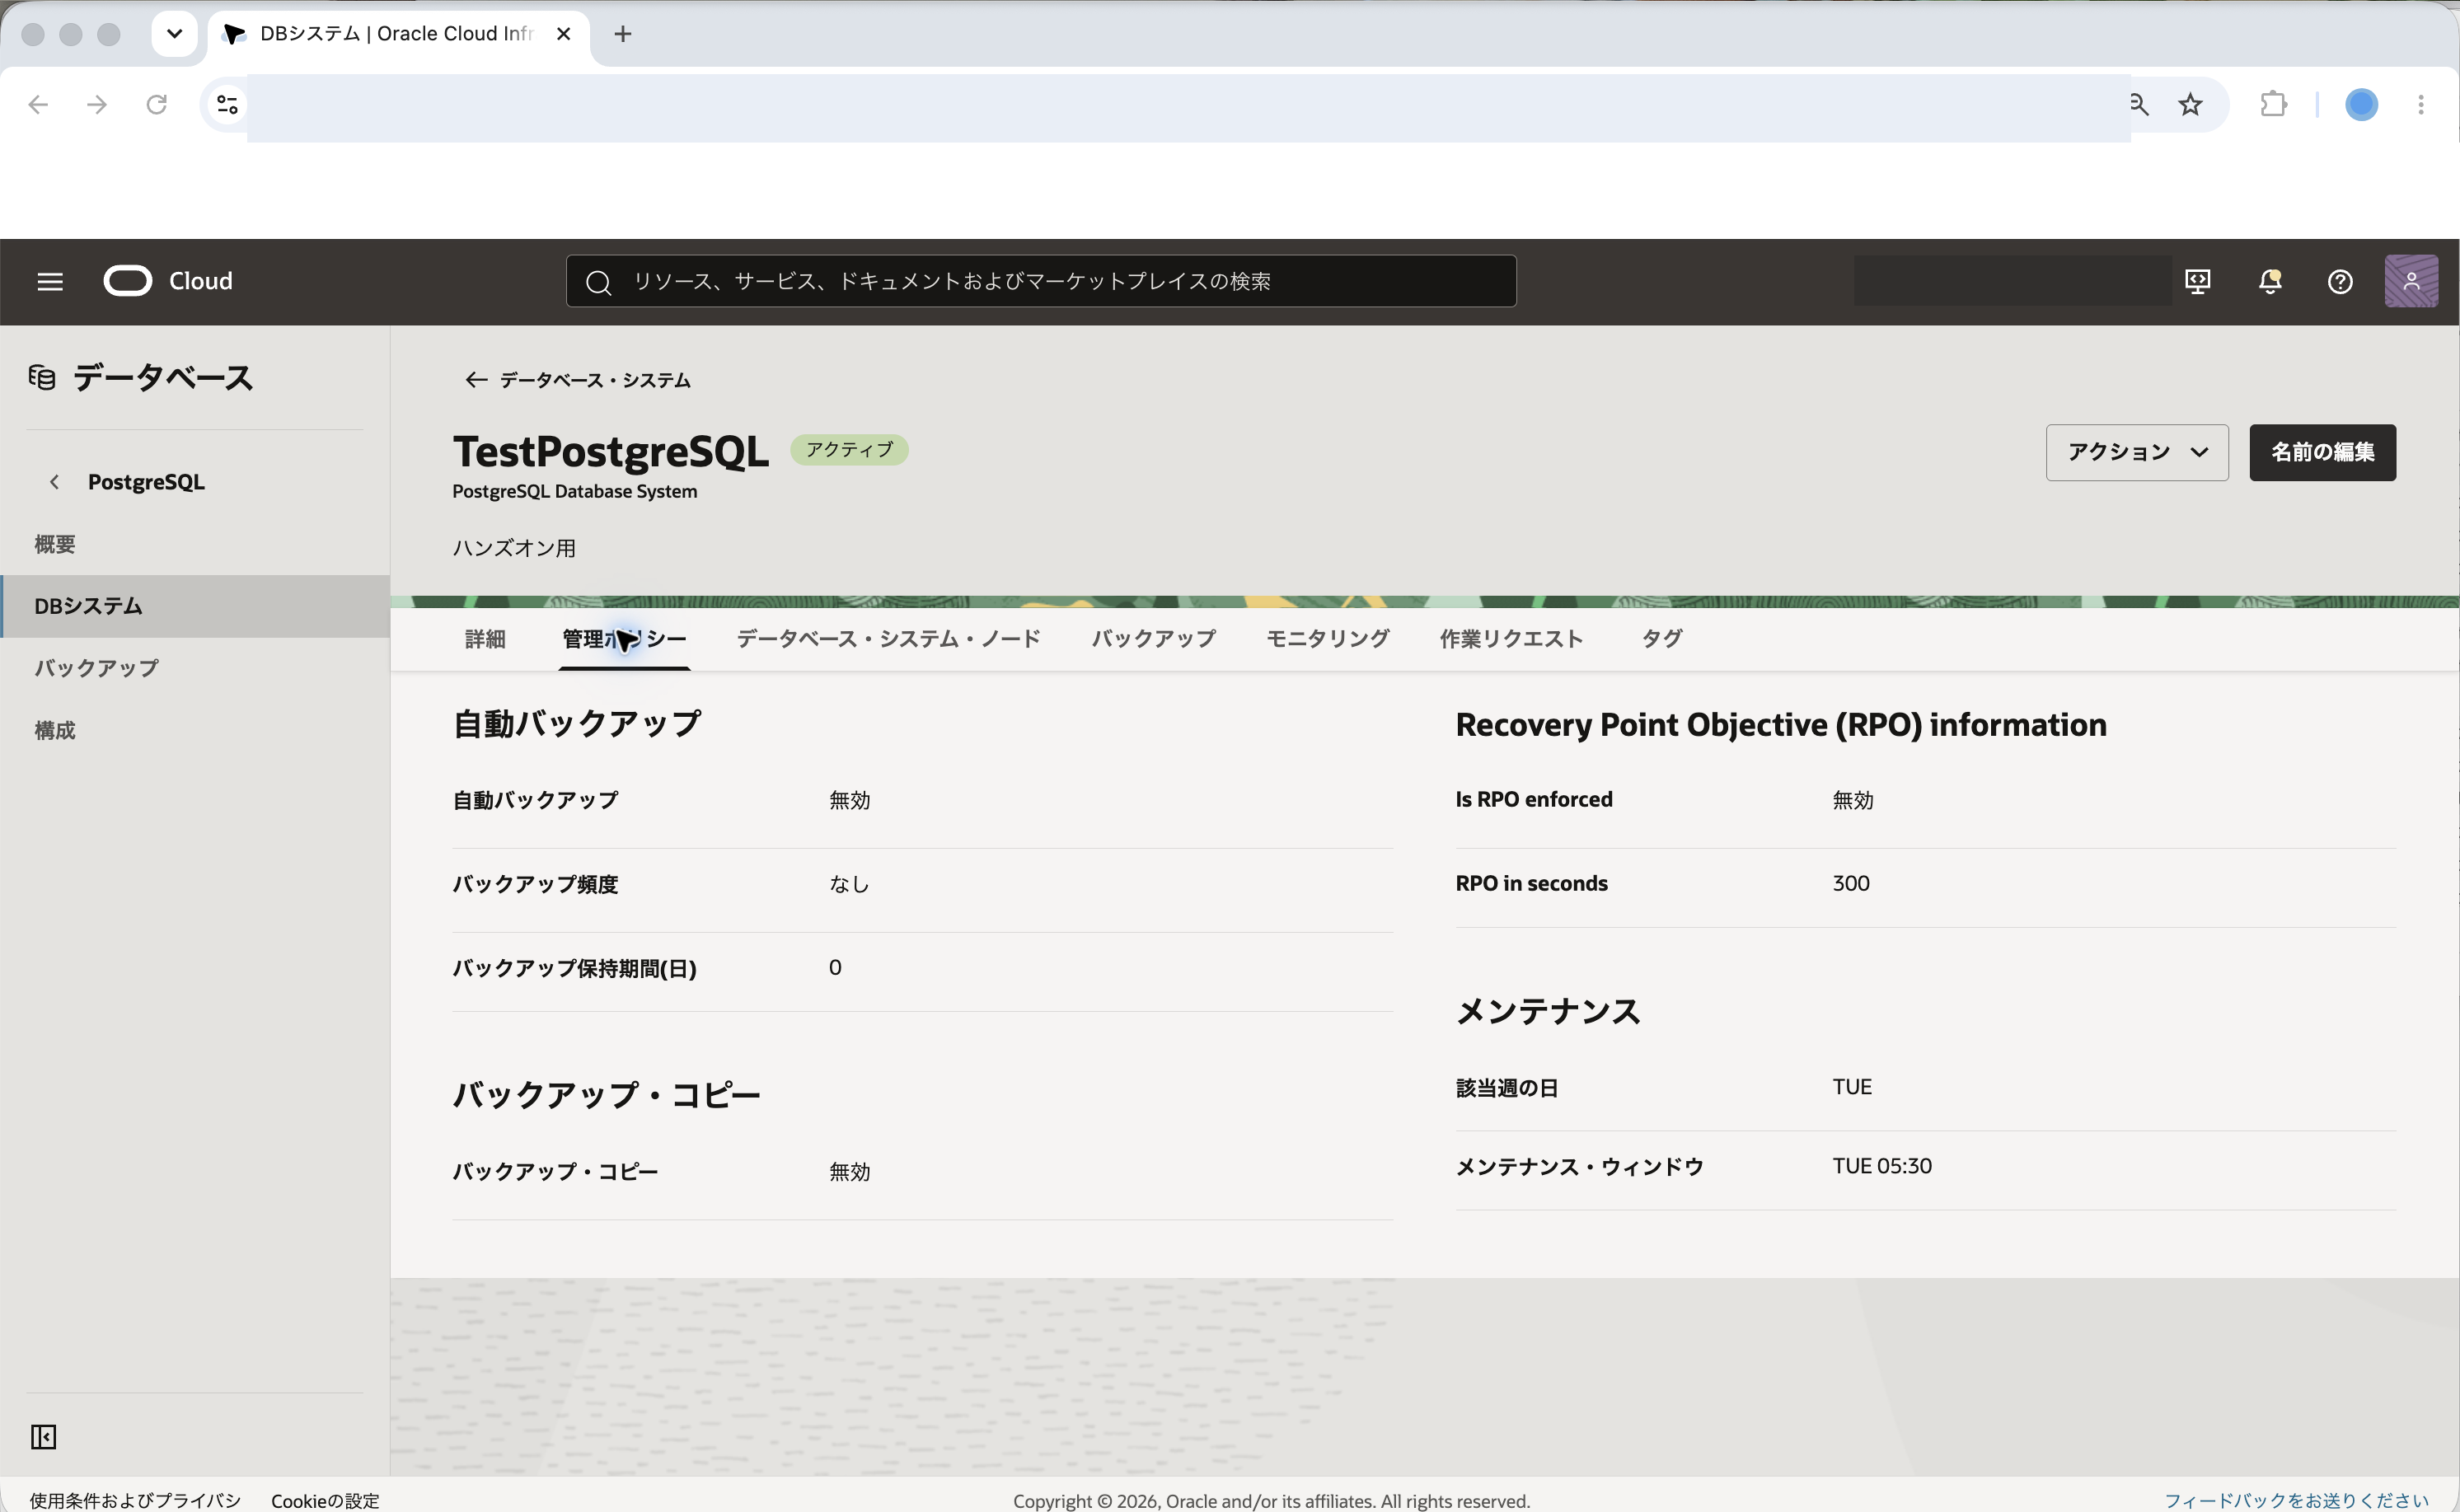Select DBシステム in the sidebar
Image resolution: width=2460 pixels, height=1512 pixels.
(x=195, y=606)
